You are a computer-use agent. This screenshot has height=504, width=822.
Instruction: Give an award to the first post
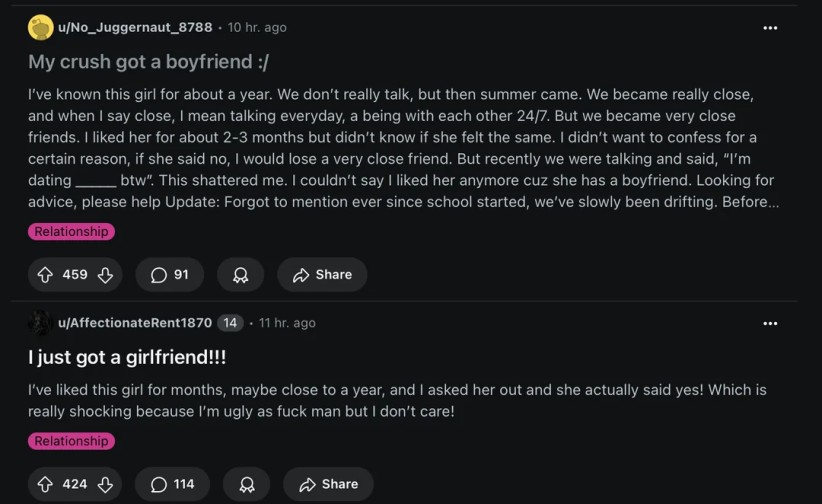(x=240, y=275)
